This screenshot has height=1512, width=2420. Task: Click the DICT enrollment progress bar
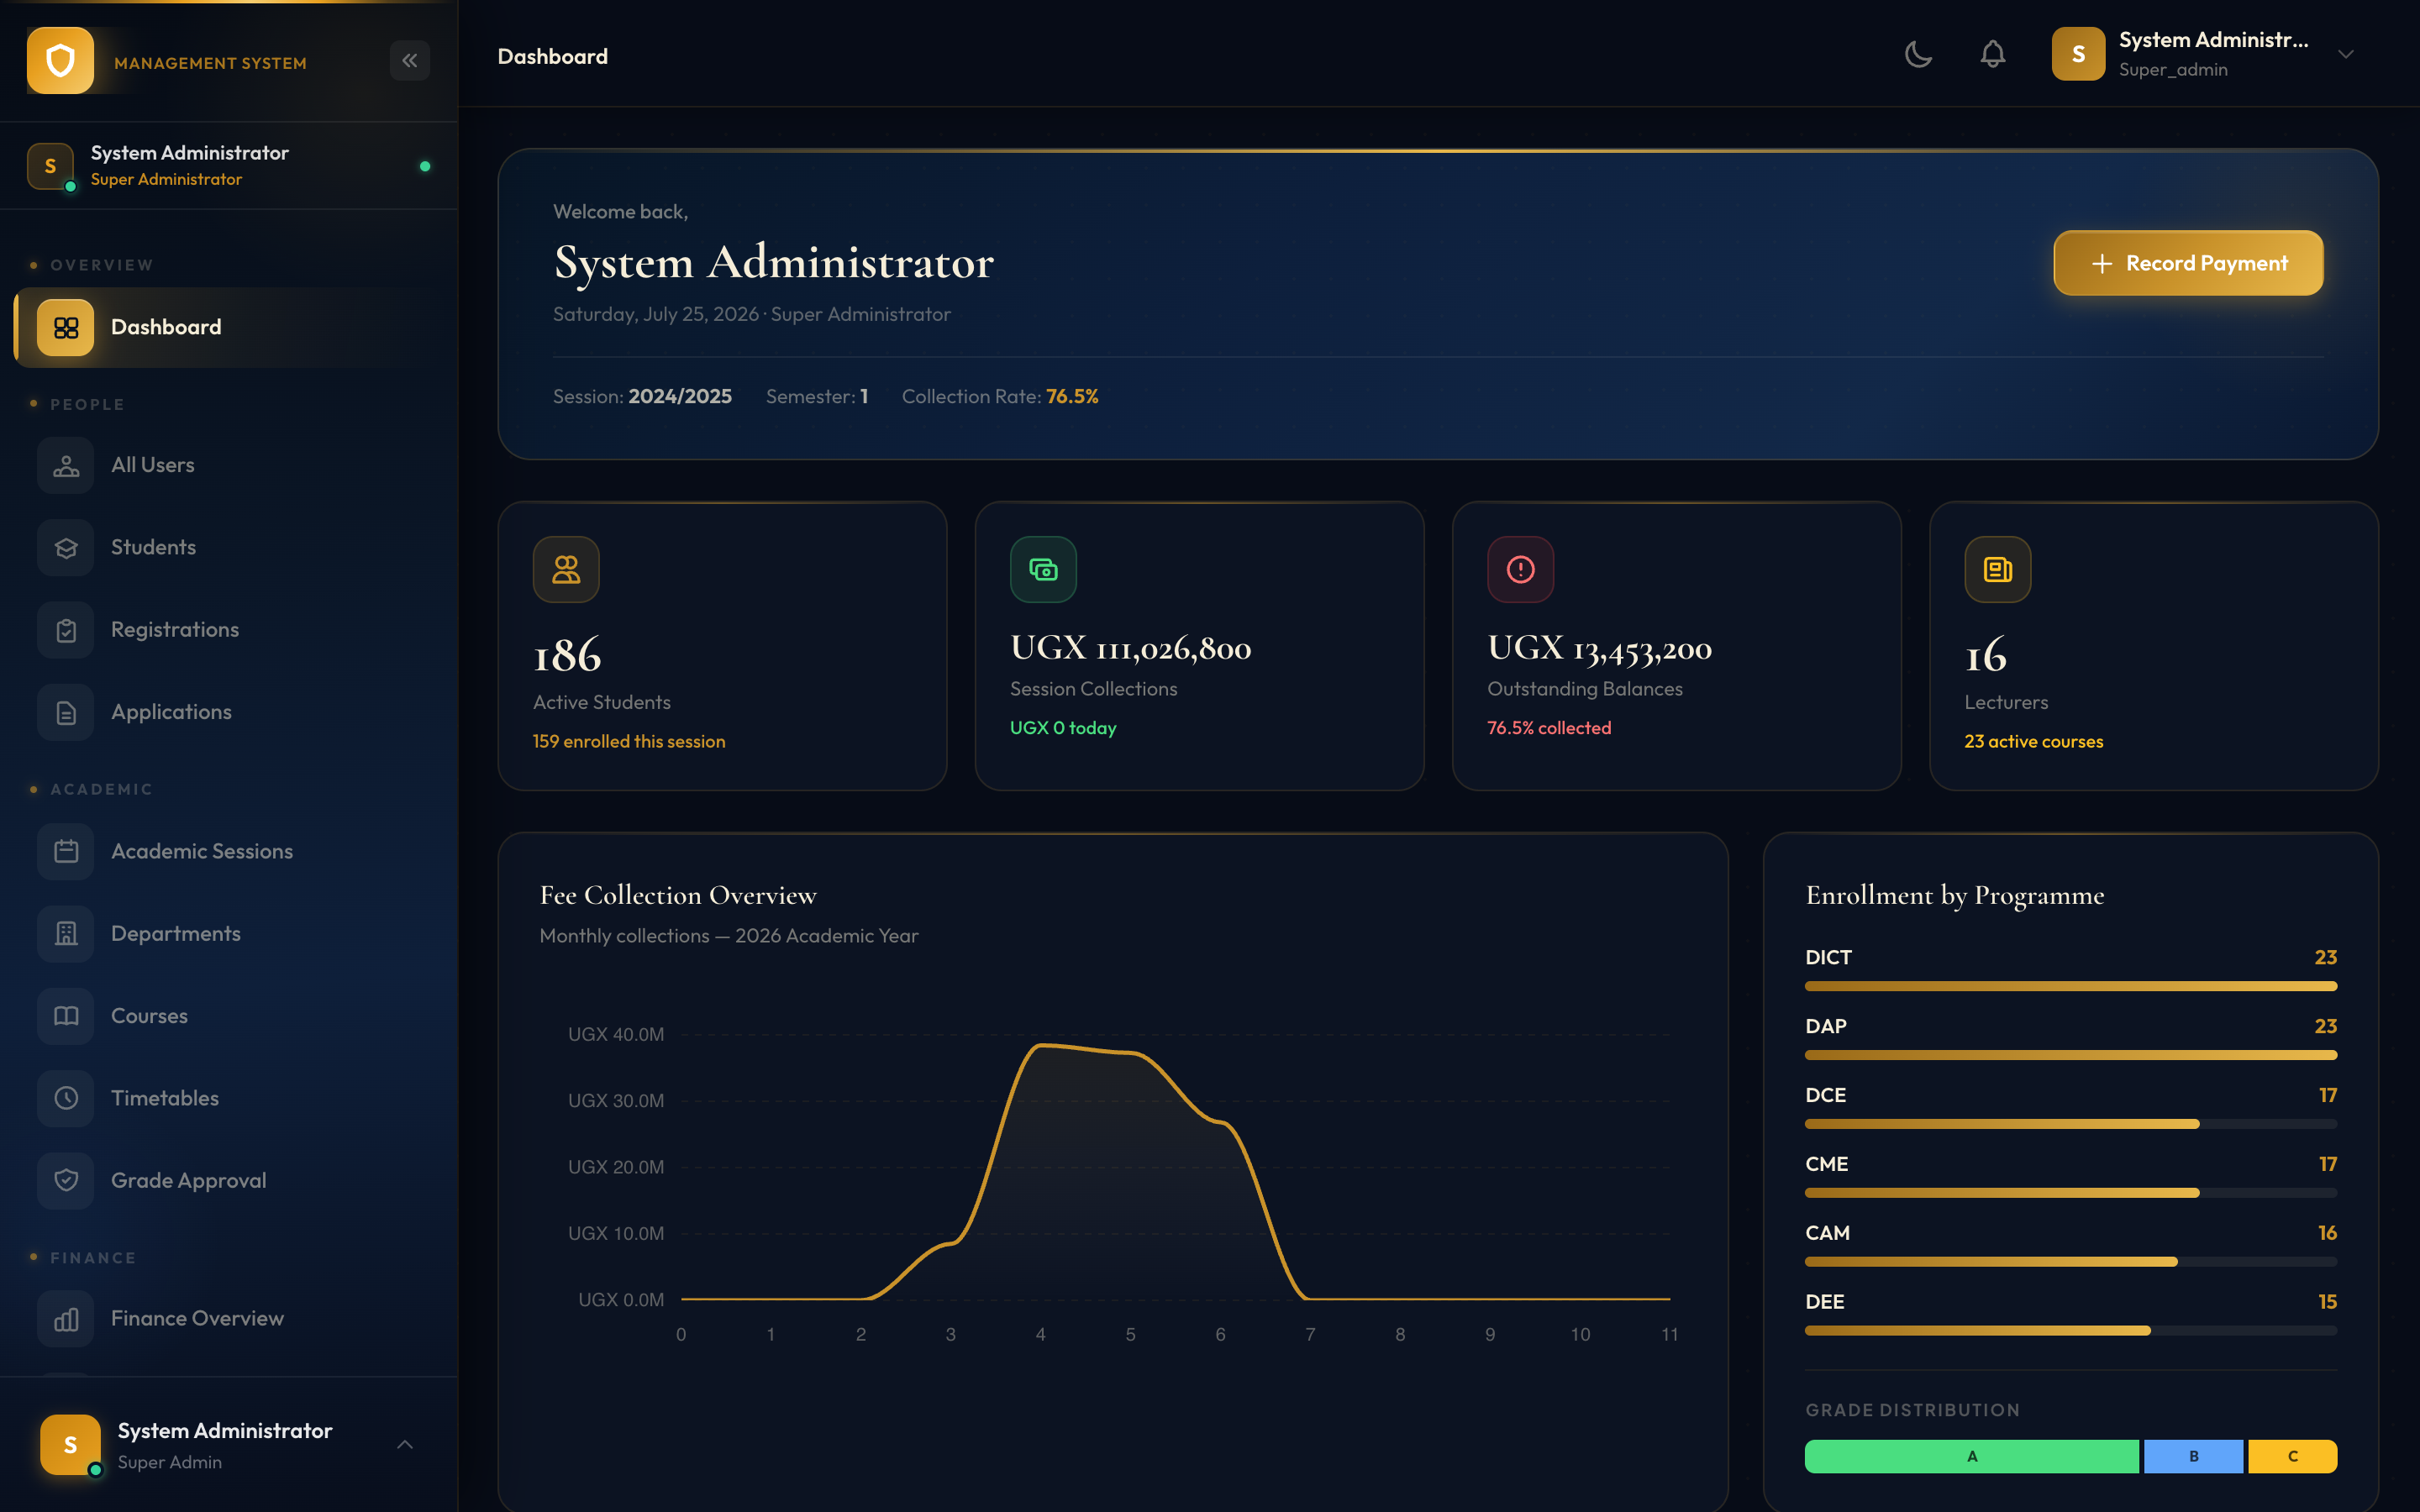2070,986
